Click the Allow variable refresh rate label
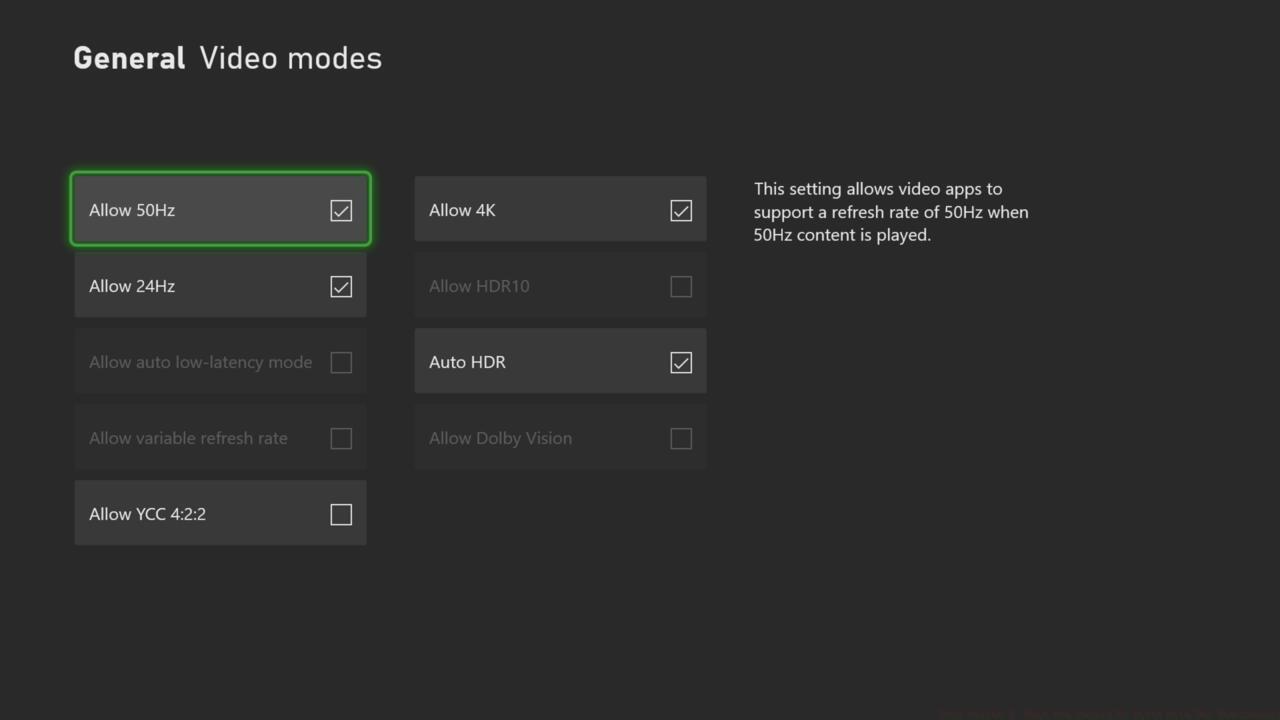 (x=188, y=439)
